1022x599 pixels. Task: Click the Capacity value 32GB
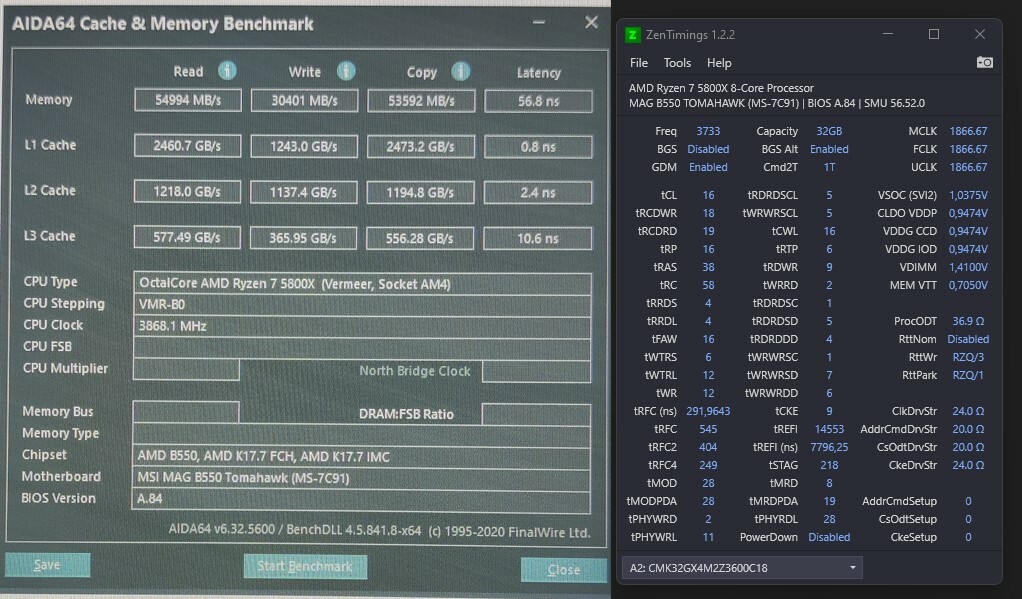tap(829, 131)
